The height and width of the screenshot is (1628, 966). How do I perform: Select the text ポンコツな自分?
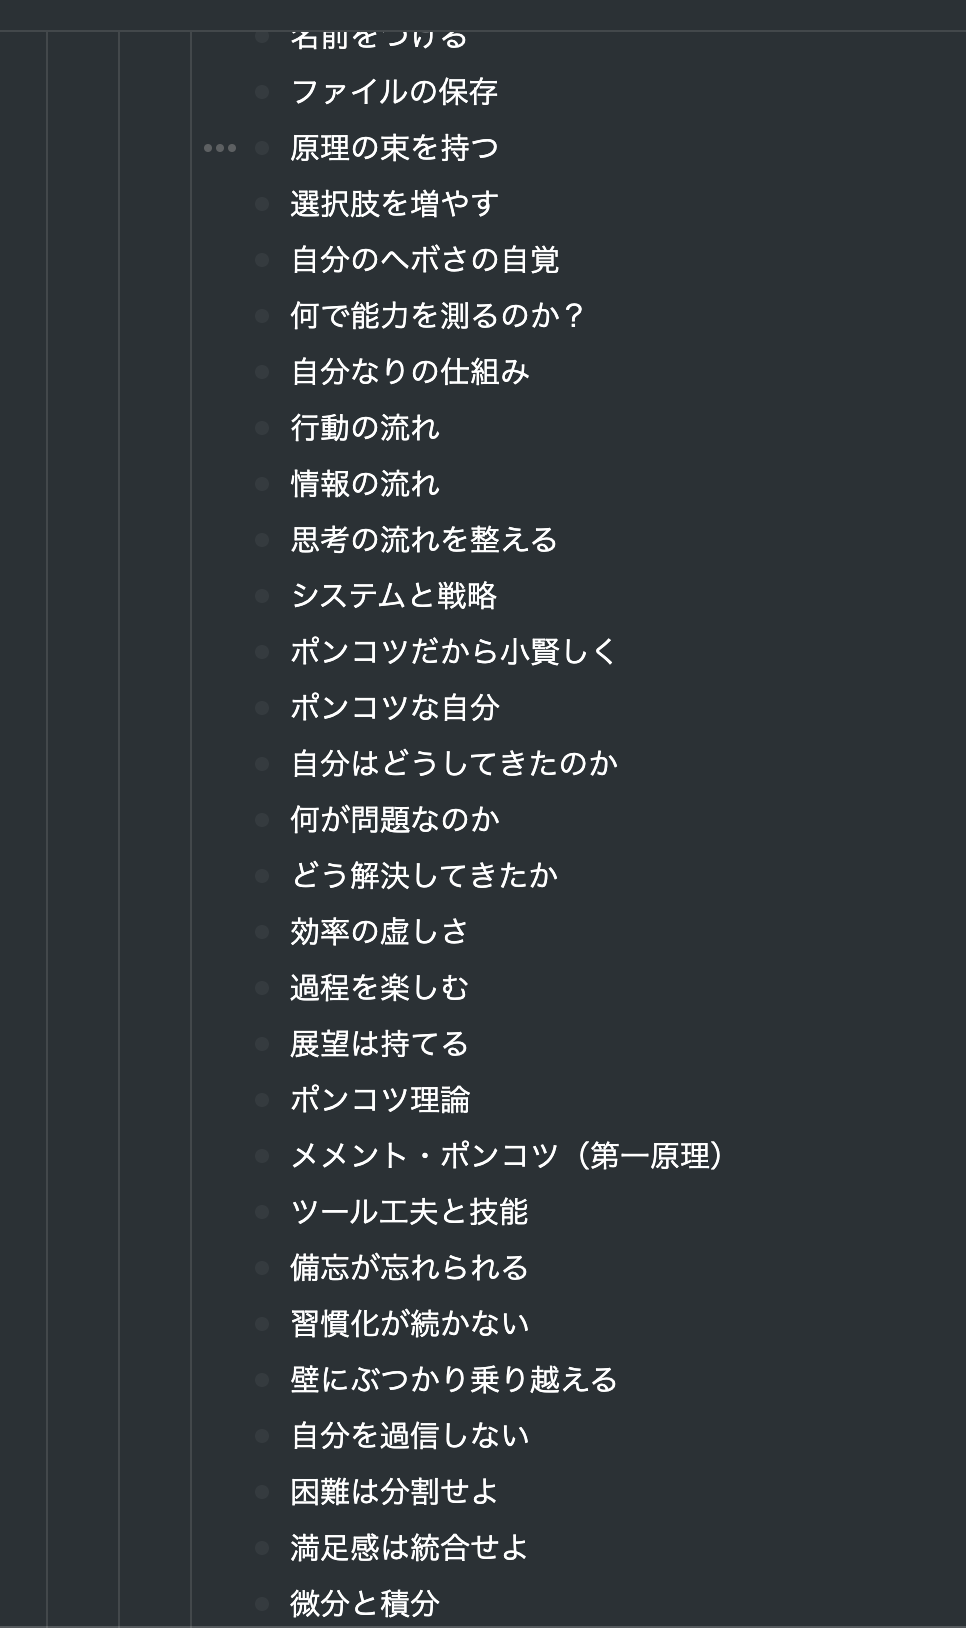pos(397,708)
